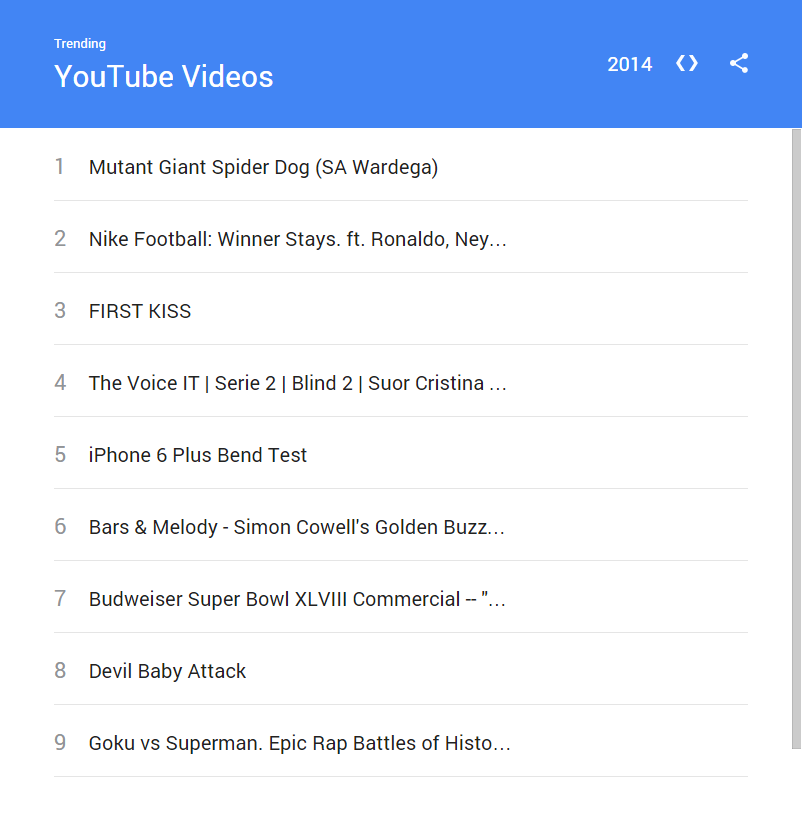Viewport: 802px width, 817px height.
Task: Open Budweiser Super Bowl XLVIII Commercial
Action: point(297,599)
